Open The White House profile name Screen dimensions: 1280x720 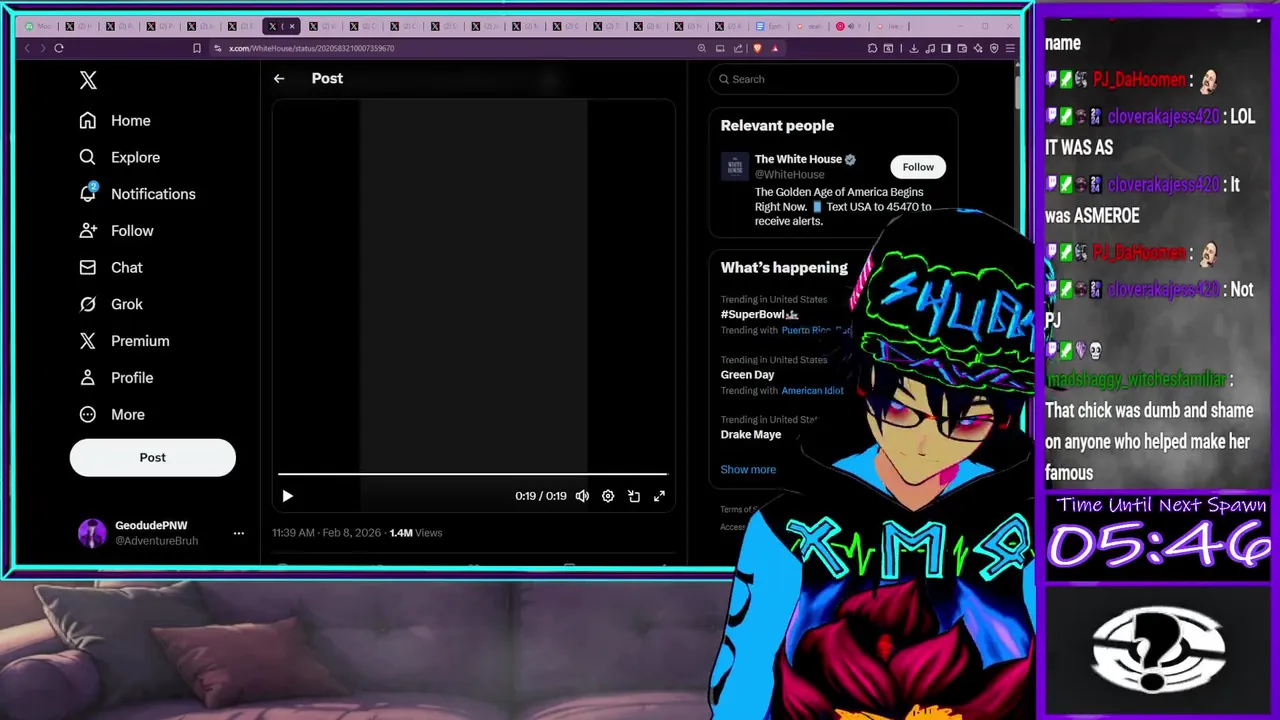pos(798,159)
